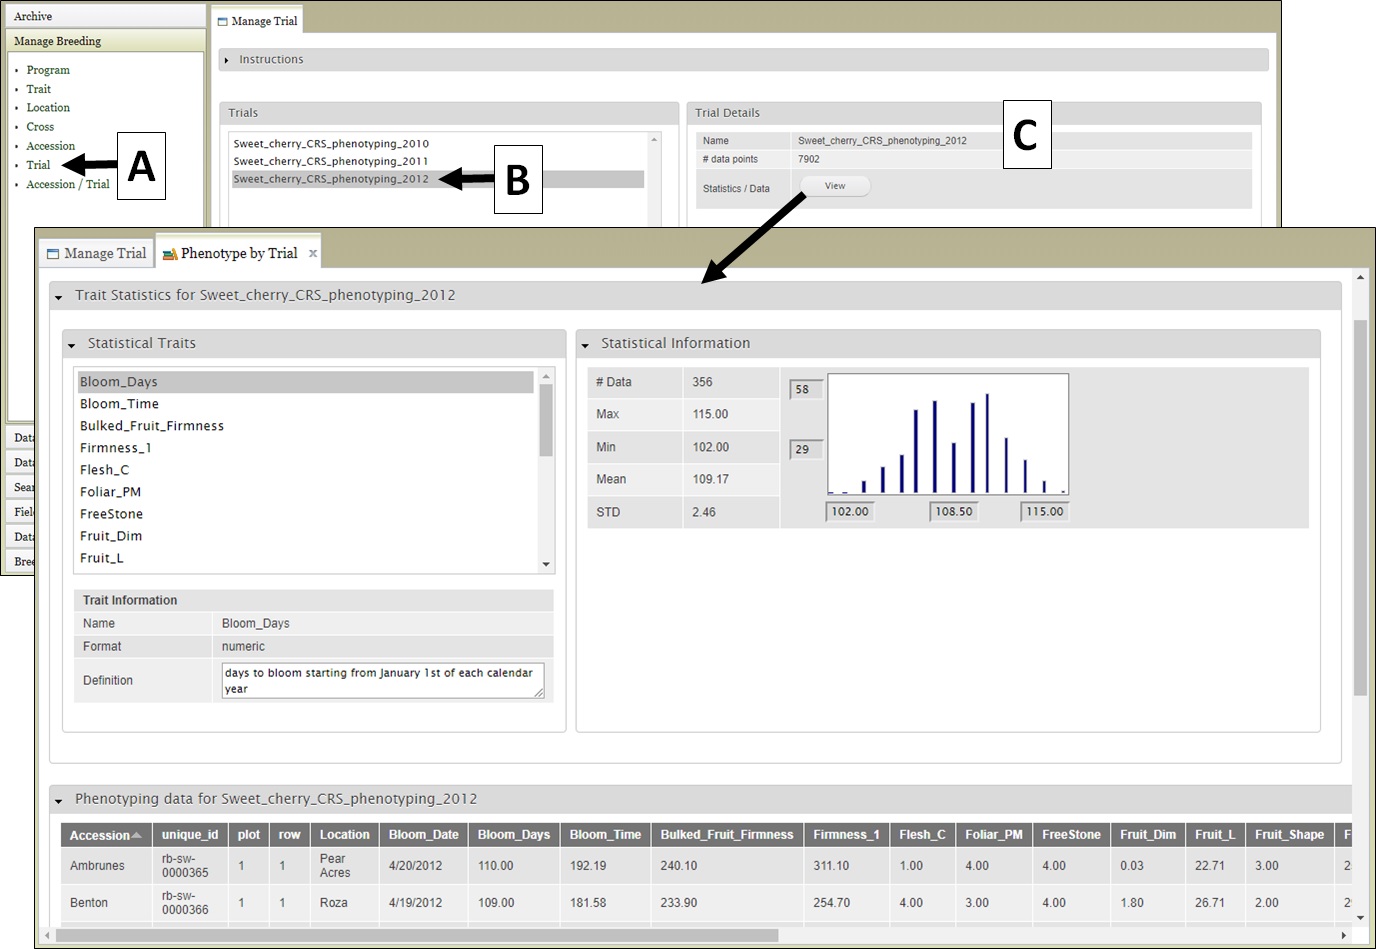Image resolution: width=1376 pixels, height=949 pixels.
Task: Sort the table by the Fruit_Shape column
Action: point(1290,835)
